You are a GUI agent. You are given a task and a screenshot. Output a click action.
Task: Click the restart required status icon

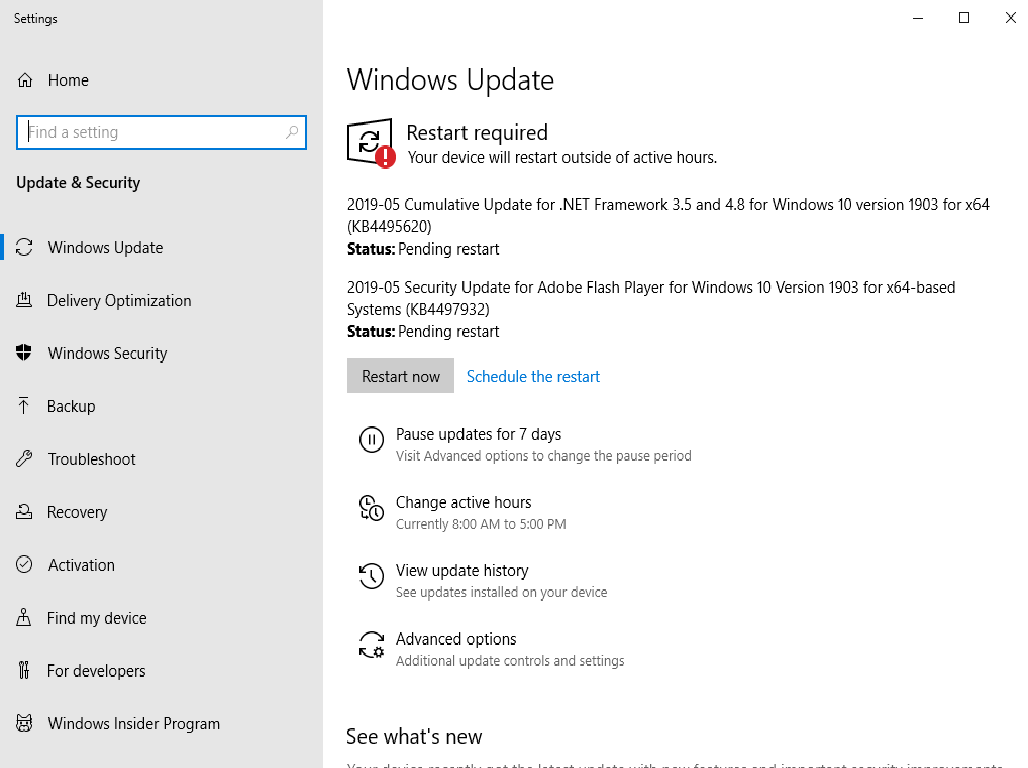tap(371, 144)
